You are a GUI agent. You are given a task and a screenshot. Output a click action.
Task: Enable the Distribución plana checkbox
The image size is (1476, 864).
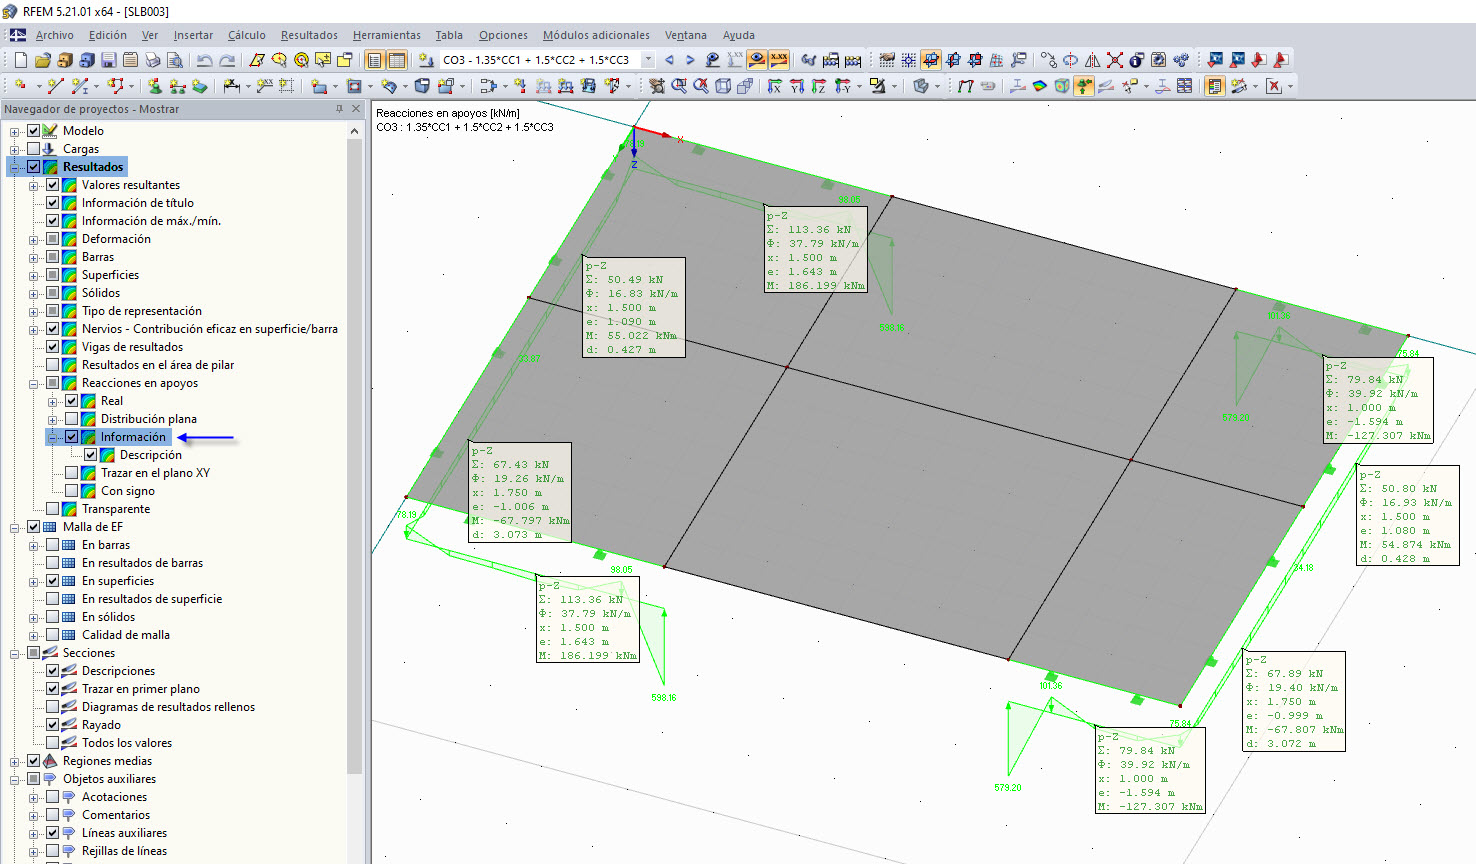[x=72, y=419]
